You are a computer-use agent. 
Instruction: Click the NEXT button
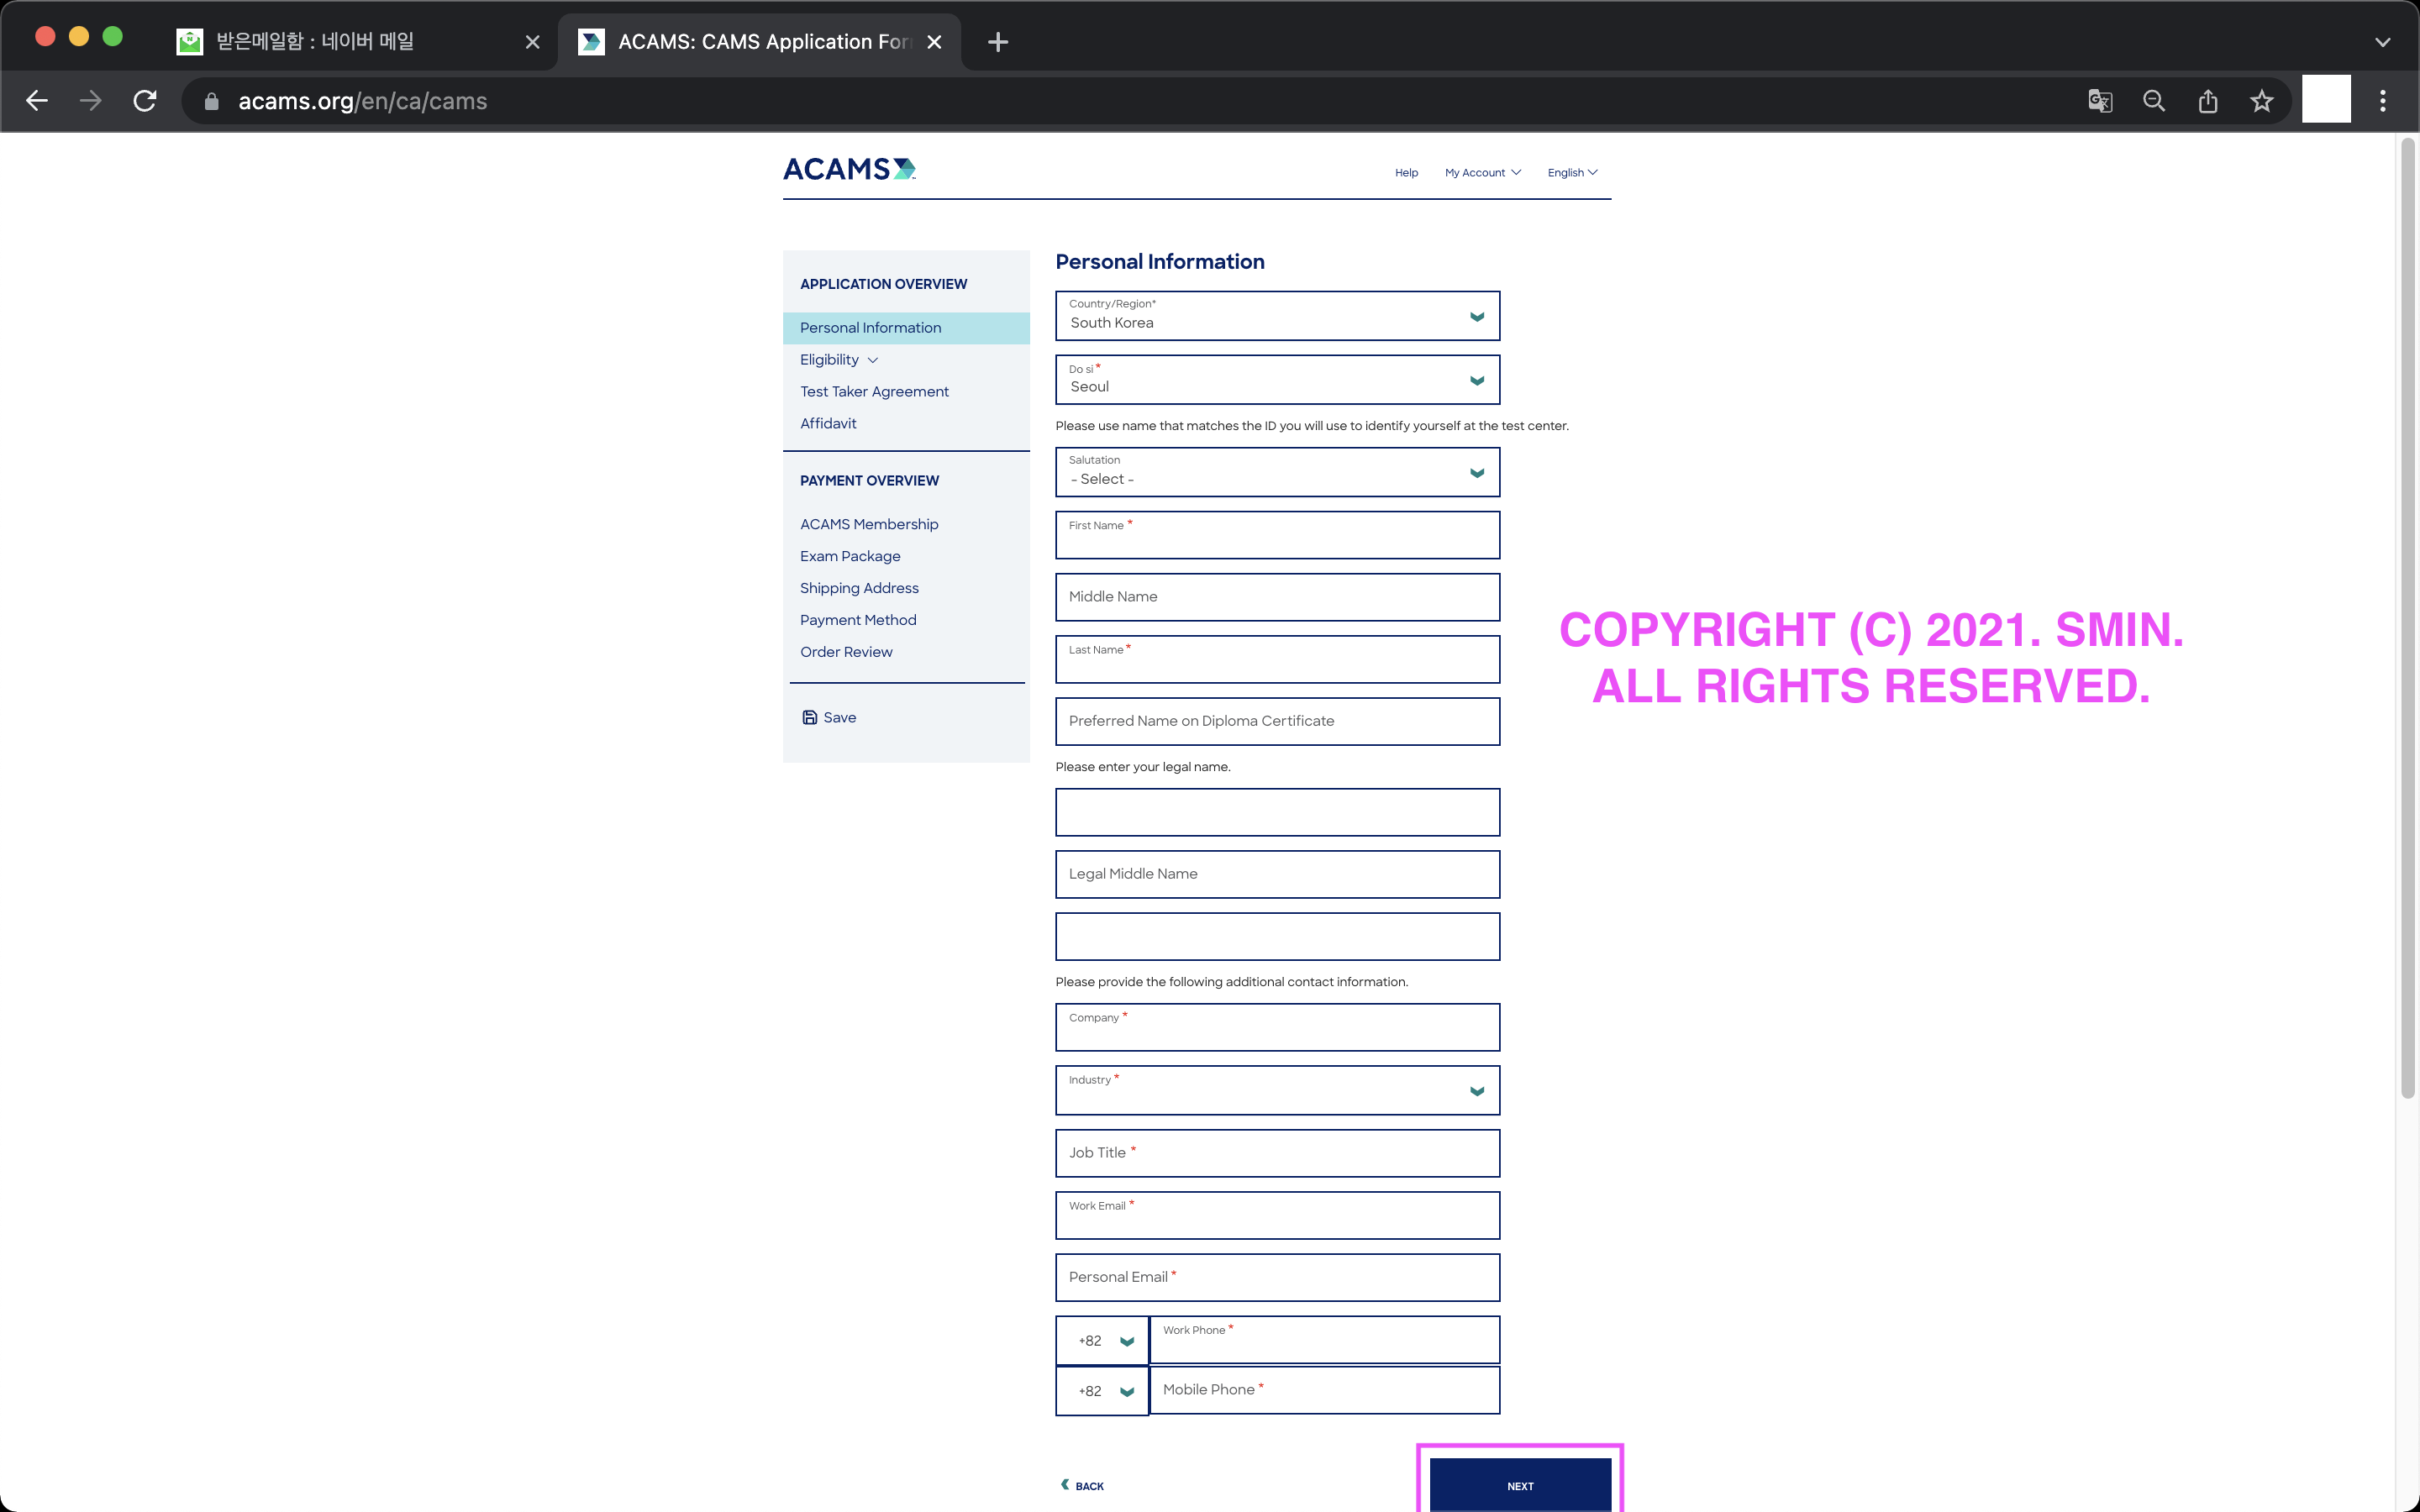pos(1519,1484)
